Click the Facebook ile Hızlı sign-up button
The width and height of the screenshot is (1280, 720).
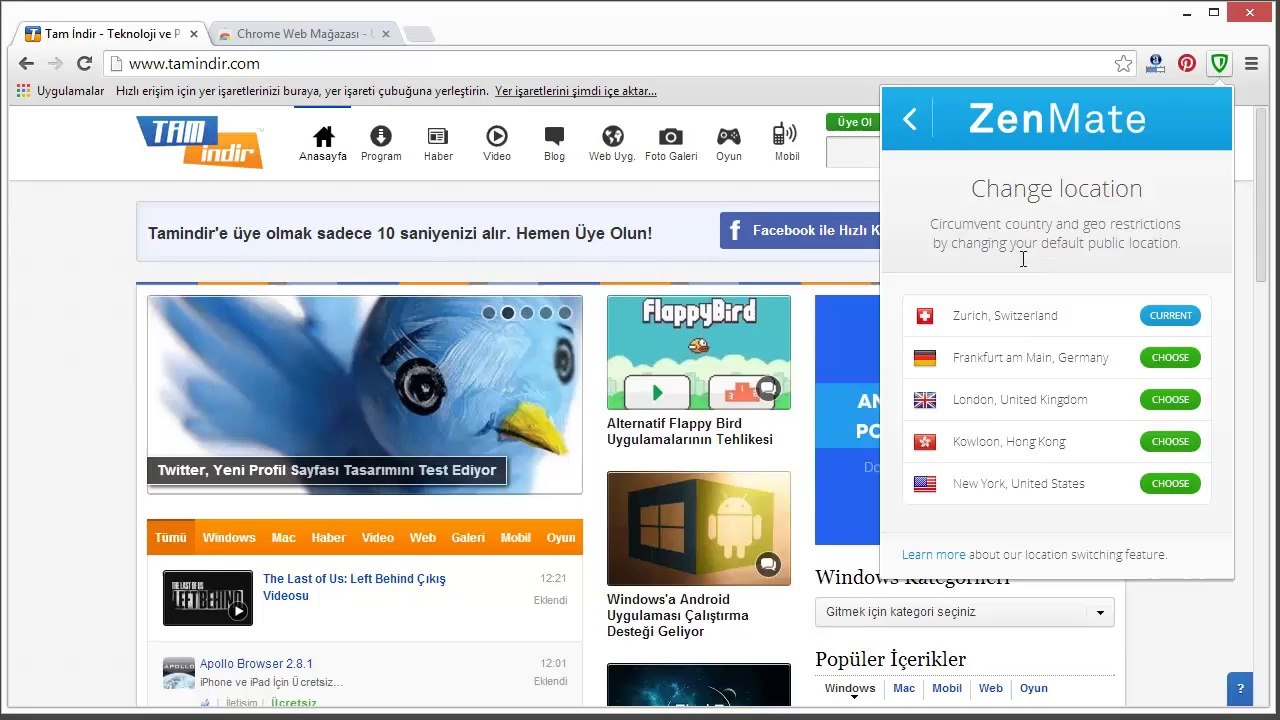point(800,230)
